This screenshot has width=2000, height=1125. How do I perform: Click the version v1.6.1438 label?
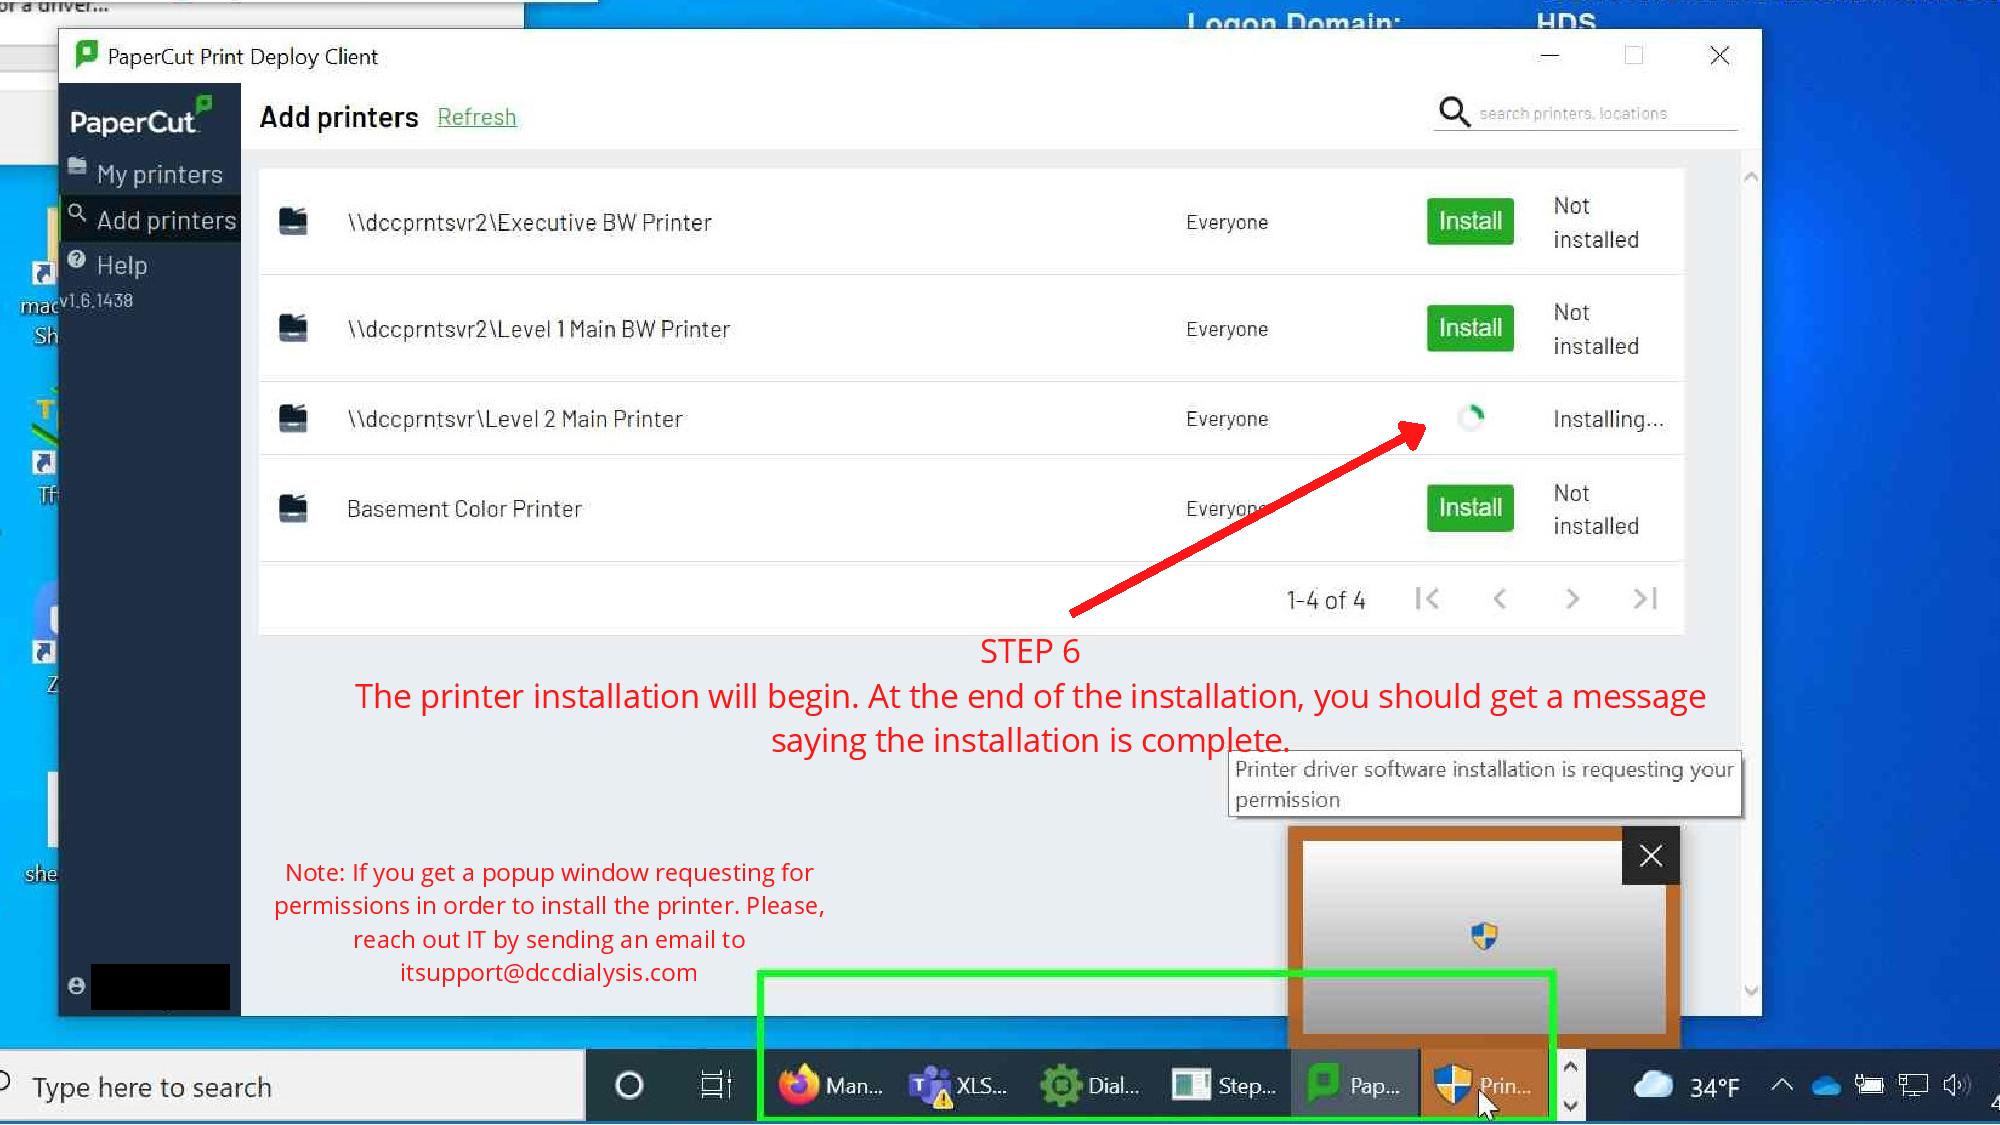point(97,300)
